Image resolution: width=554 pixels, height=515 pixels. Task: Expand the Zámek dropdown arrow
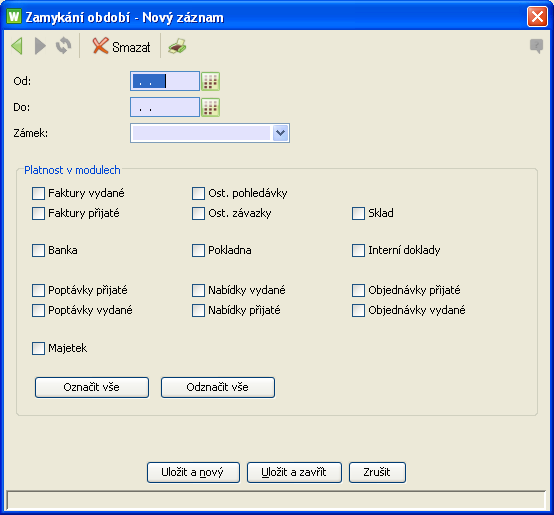click(x=281, y=133)
